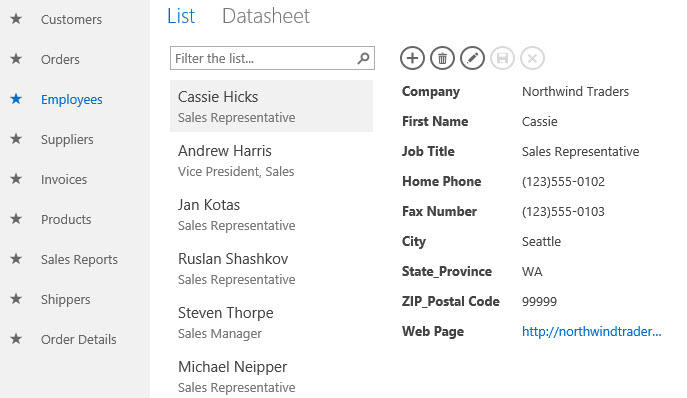Screen dimensions: 687x398
Task: Click the star icon beside Invoices
Action: click(x=16, y=179)
